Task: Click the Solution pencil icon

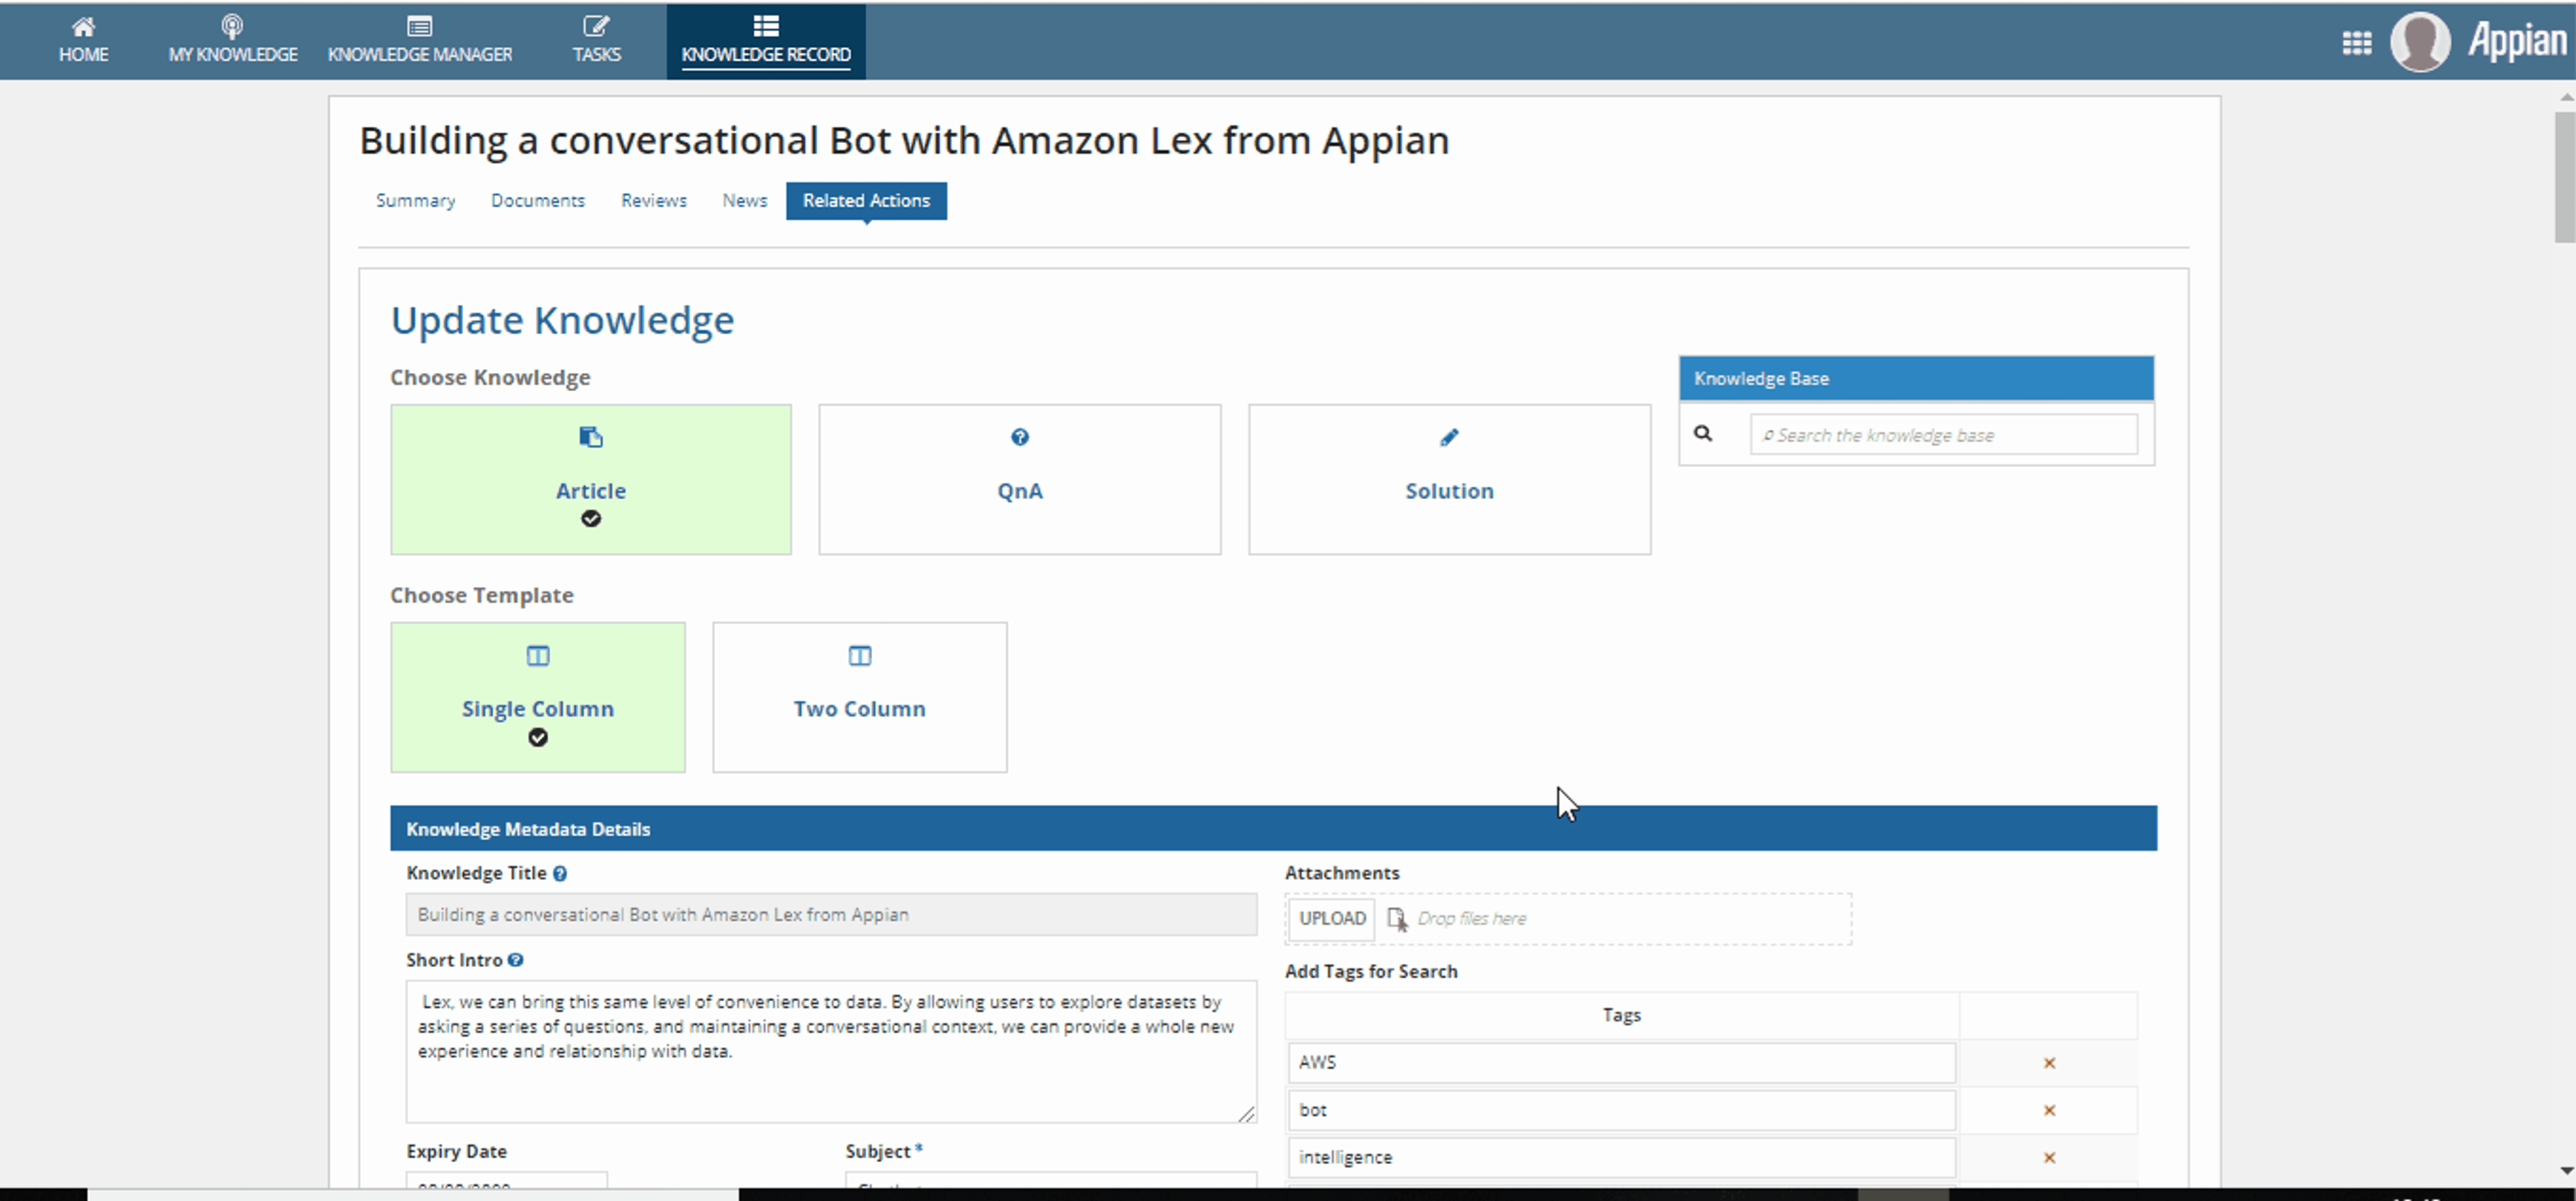Action: [1449, 437]
